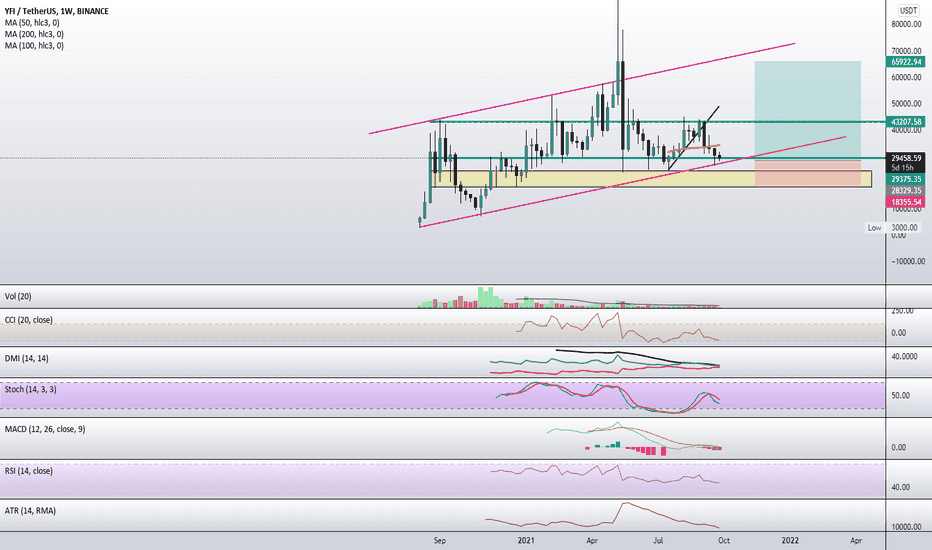The image size is (932, 550).
Task: Select the Vol (20) indicator label
Action: (x=18, y=296)
